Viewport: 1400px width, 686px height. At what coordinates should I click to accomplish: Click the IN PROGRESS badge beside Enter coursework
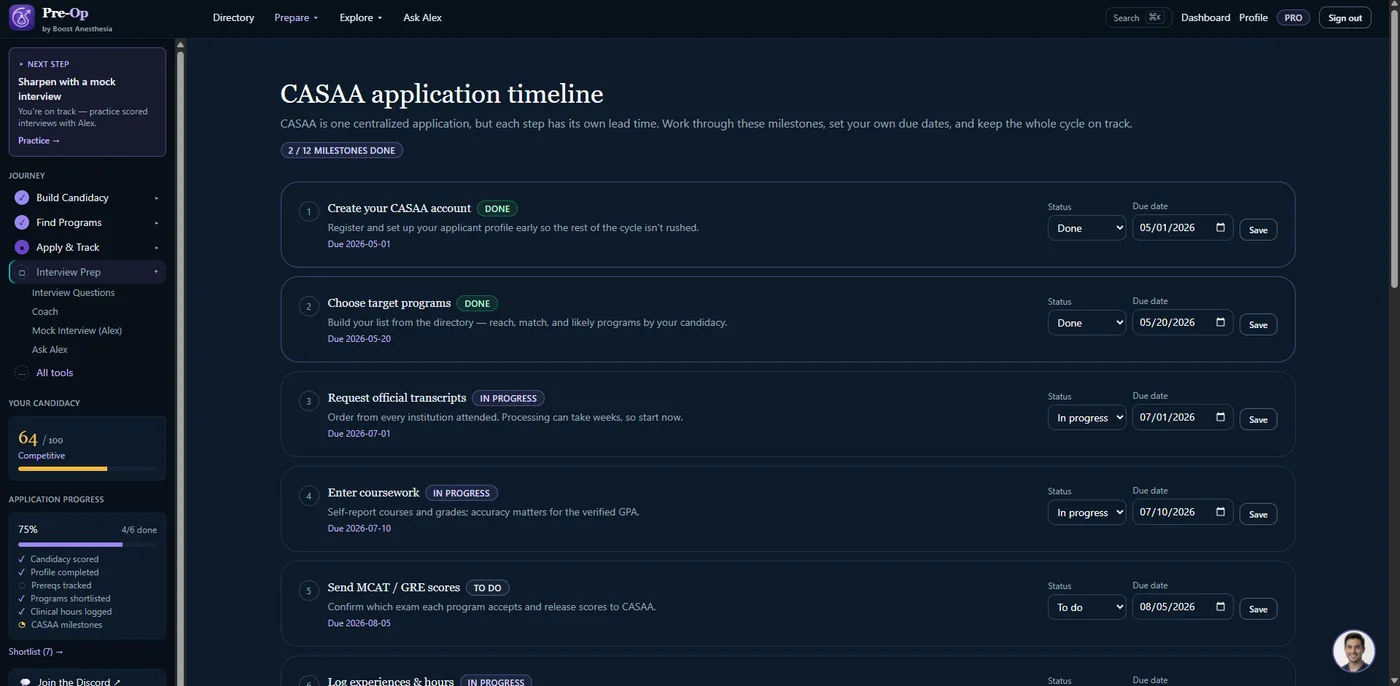tap(461, 493)
